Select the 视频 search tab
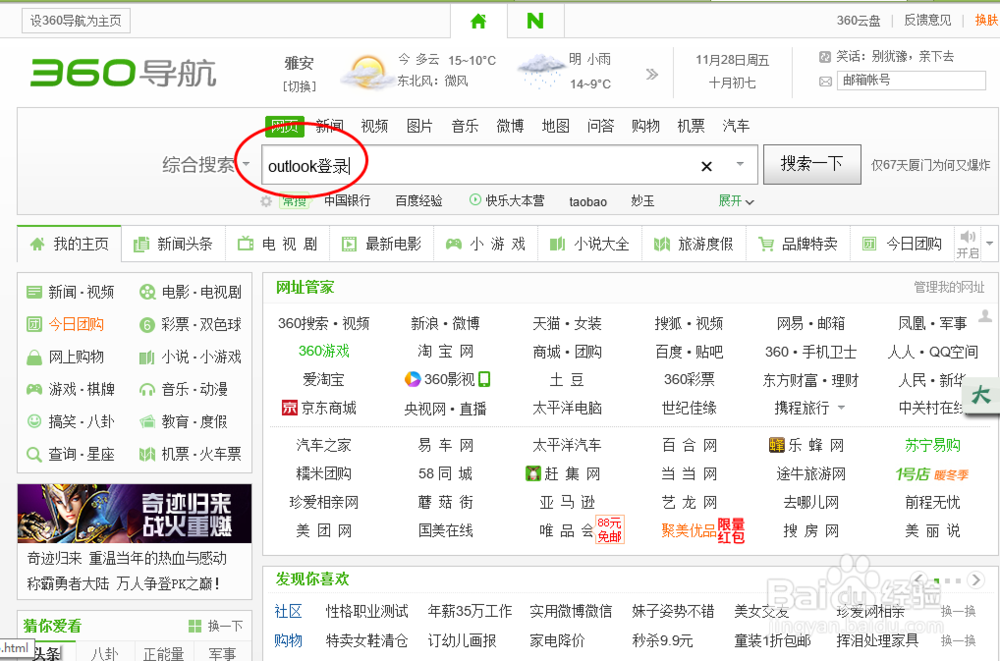The height and width of the screenshot is (661, 1000). [x=374, y=126]
